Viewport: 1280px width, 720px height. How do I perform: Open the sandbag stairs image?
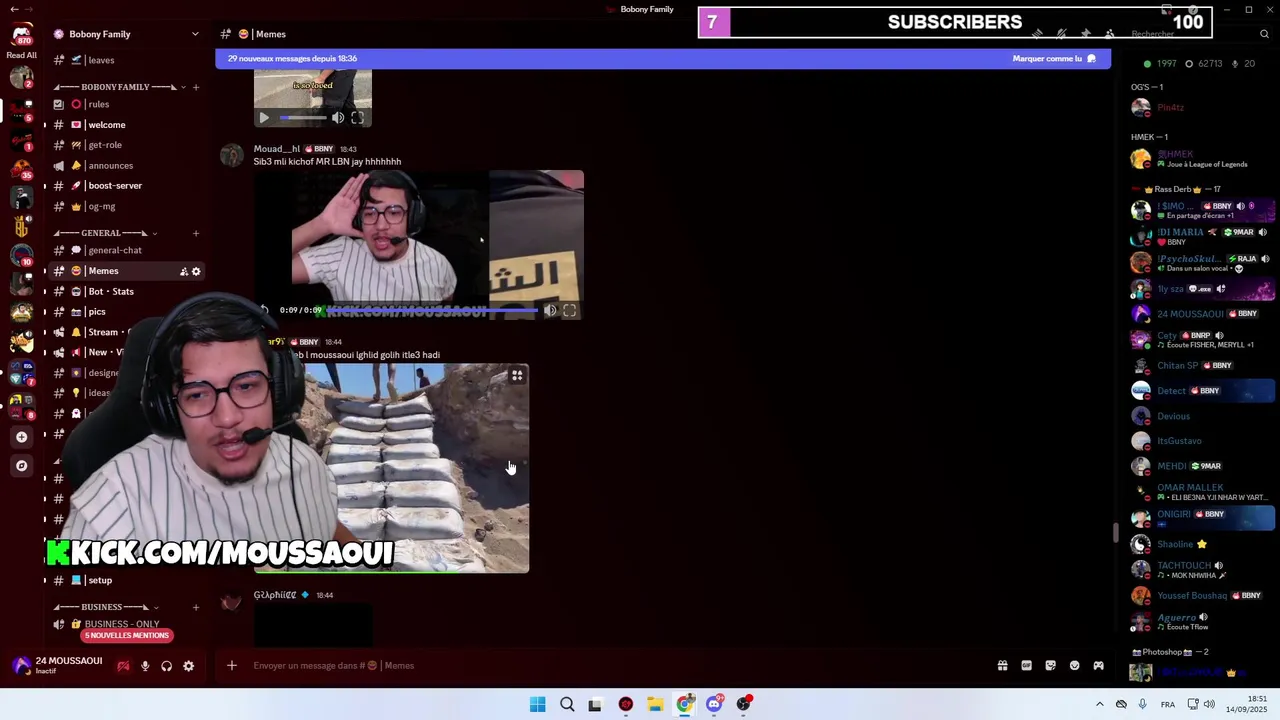tap(391, 468)
